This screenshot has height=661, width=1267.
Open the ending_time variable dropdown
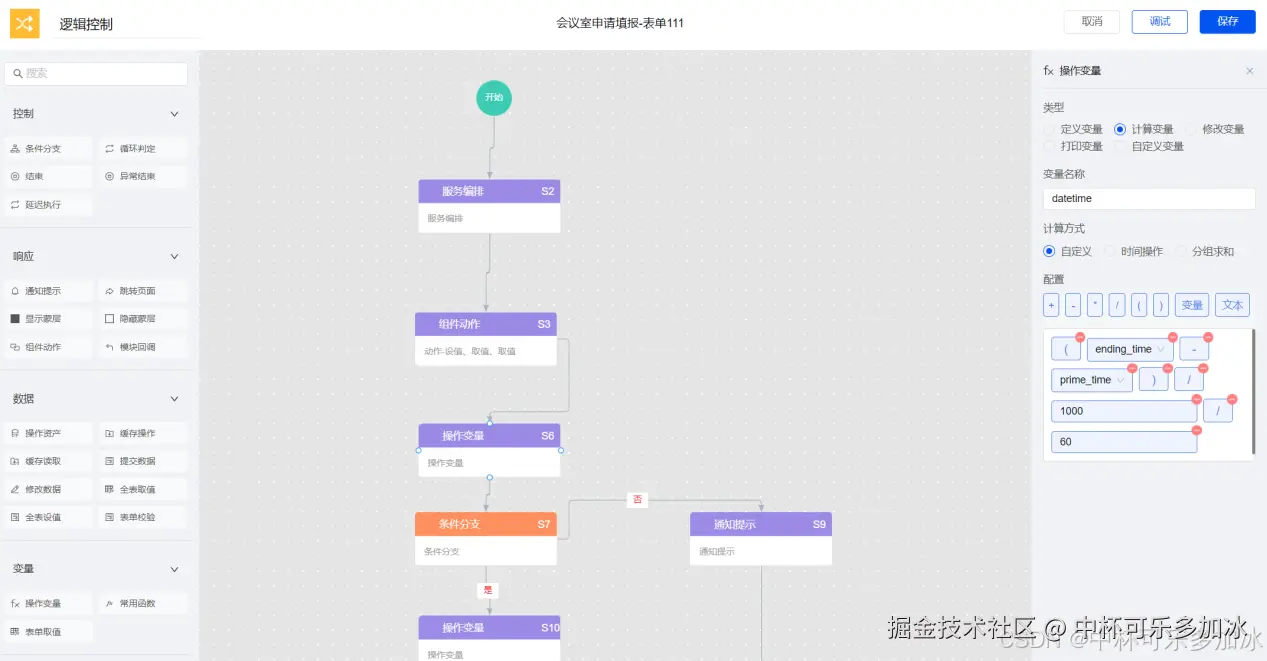click(1130, 349)
